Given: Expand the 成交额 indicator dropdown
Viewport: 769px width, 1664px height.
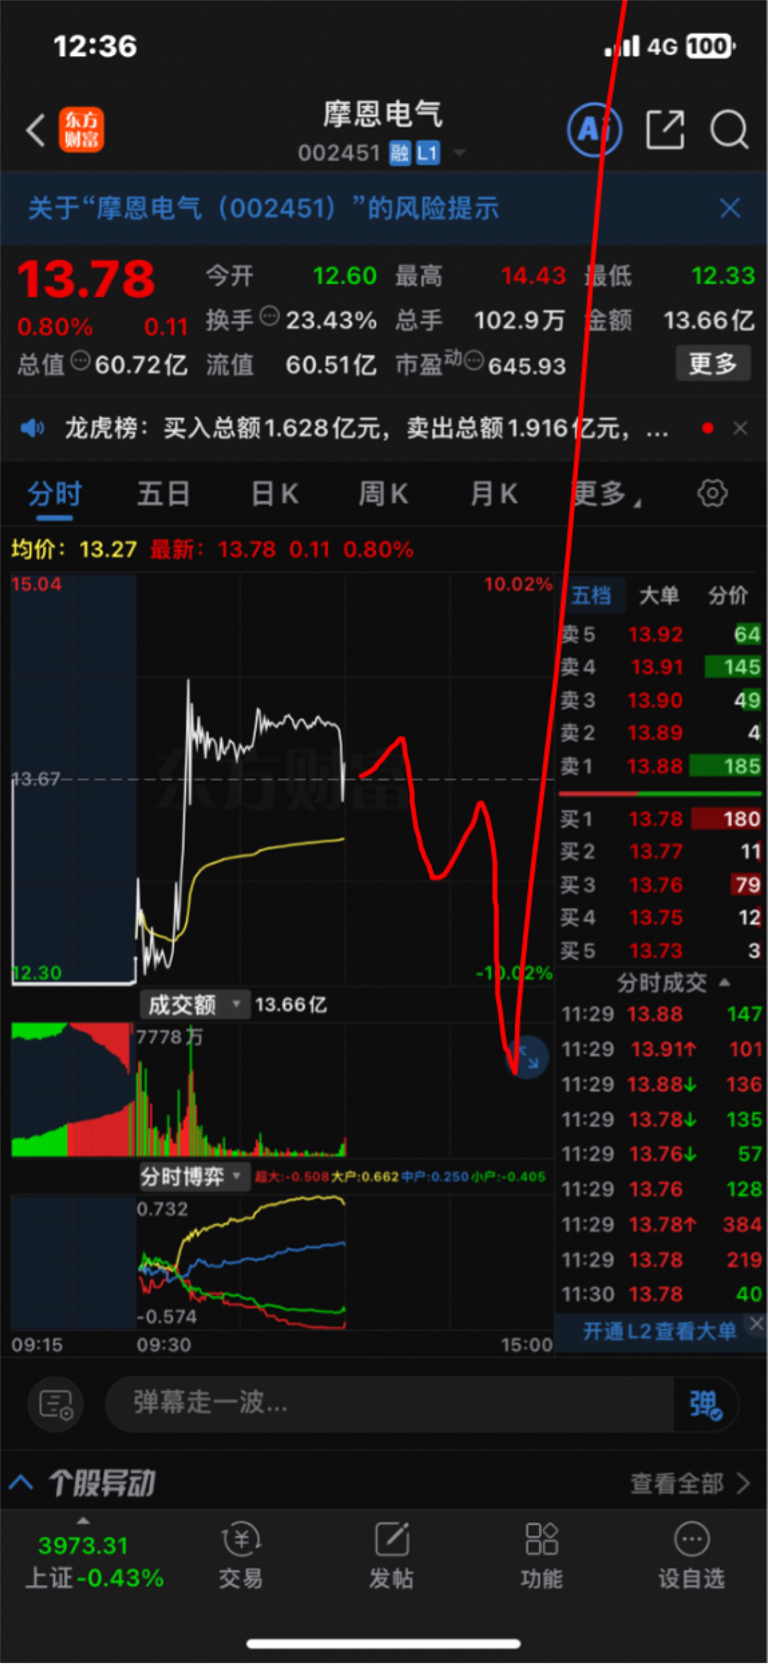Looking at the screenshot, I should click(194, 1004).
